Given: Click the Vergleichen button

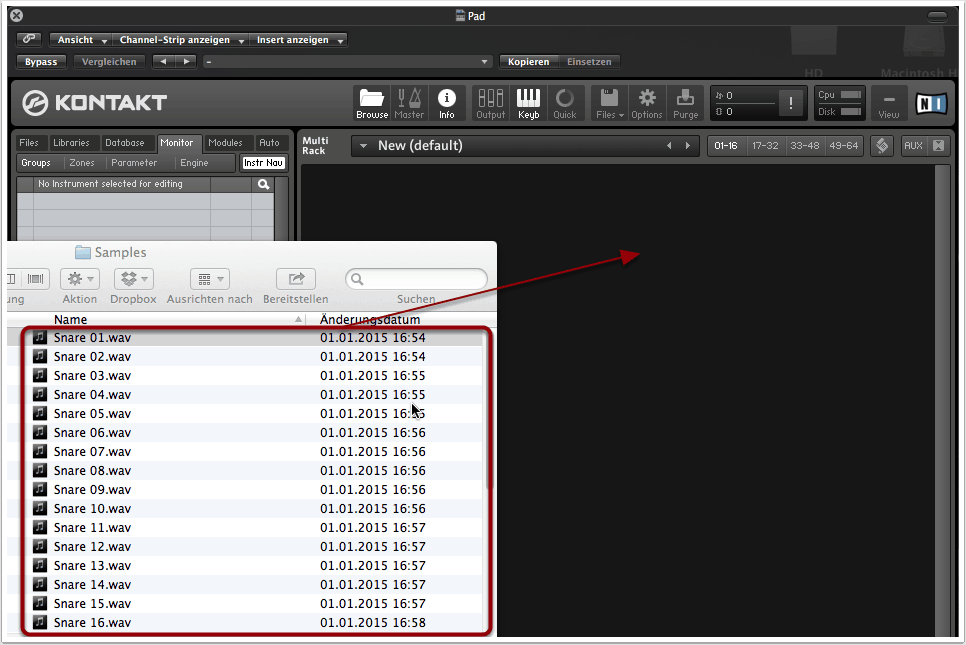Looking at the screenshot, I should point(109,62).
